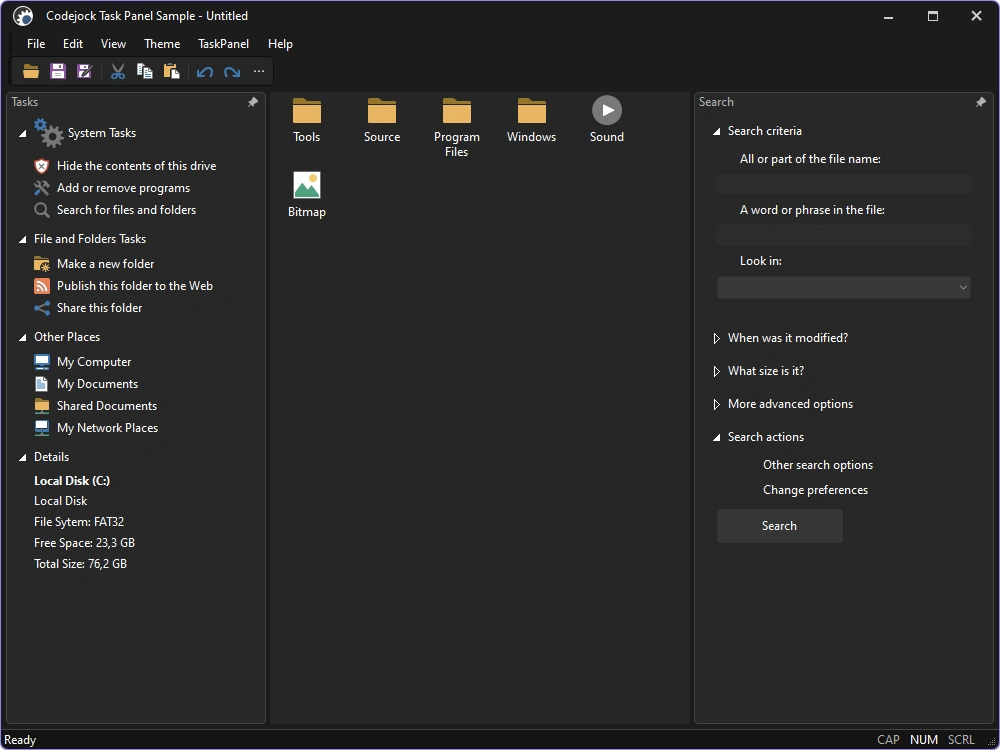Collapse the Details group
The width and height of the screenshot is (1000, 750).
22,458
